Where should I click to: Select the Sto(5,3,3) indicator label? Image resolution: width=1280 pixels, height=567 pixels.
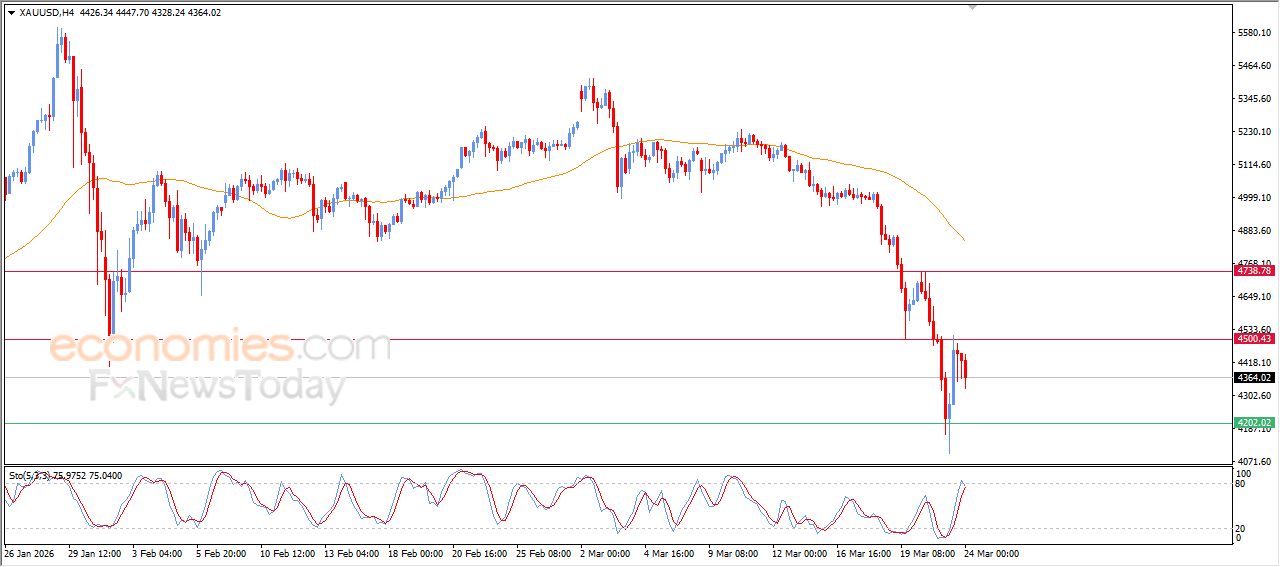pyautogui.click(x=30, y=476)
